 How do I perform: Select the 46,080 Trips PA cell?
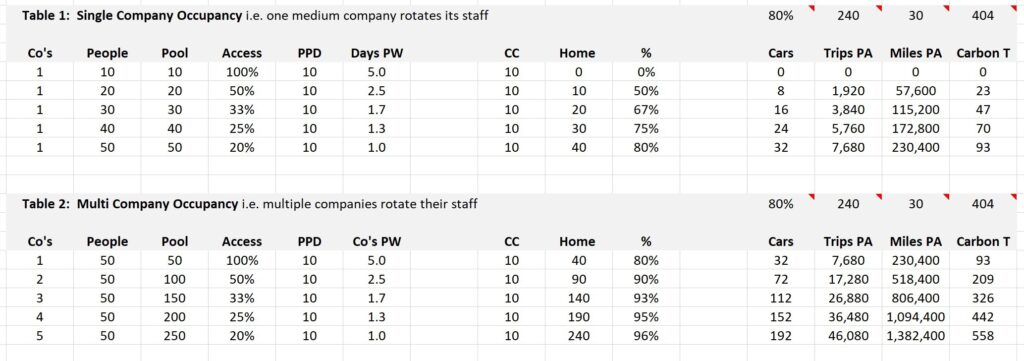[848, 336]
